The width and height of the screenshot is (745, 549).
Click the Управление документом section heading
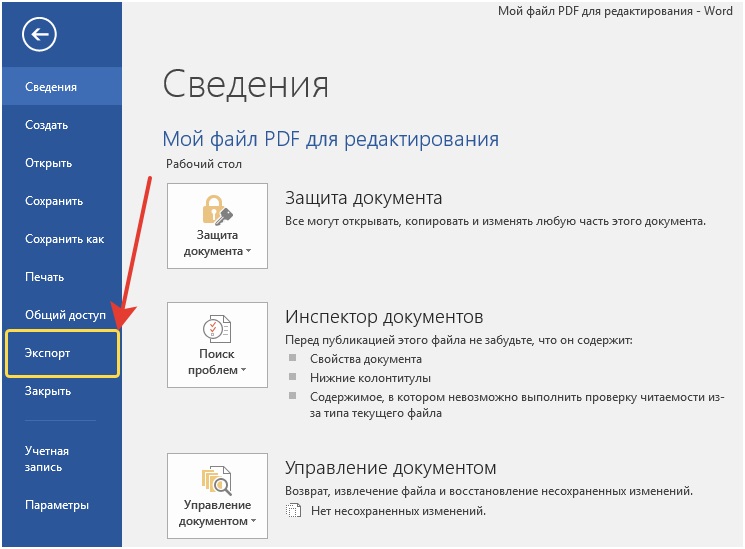[x=391, y=468]
